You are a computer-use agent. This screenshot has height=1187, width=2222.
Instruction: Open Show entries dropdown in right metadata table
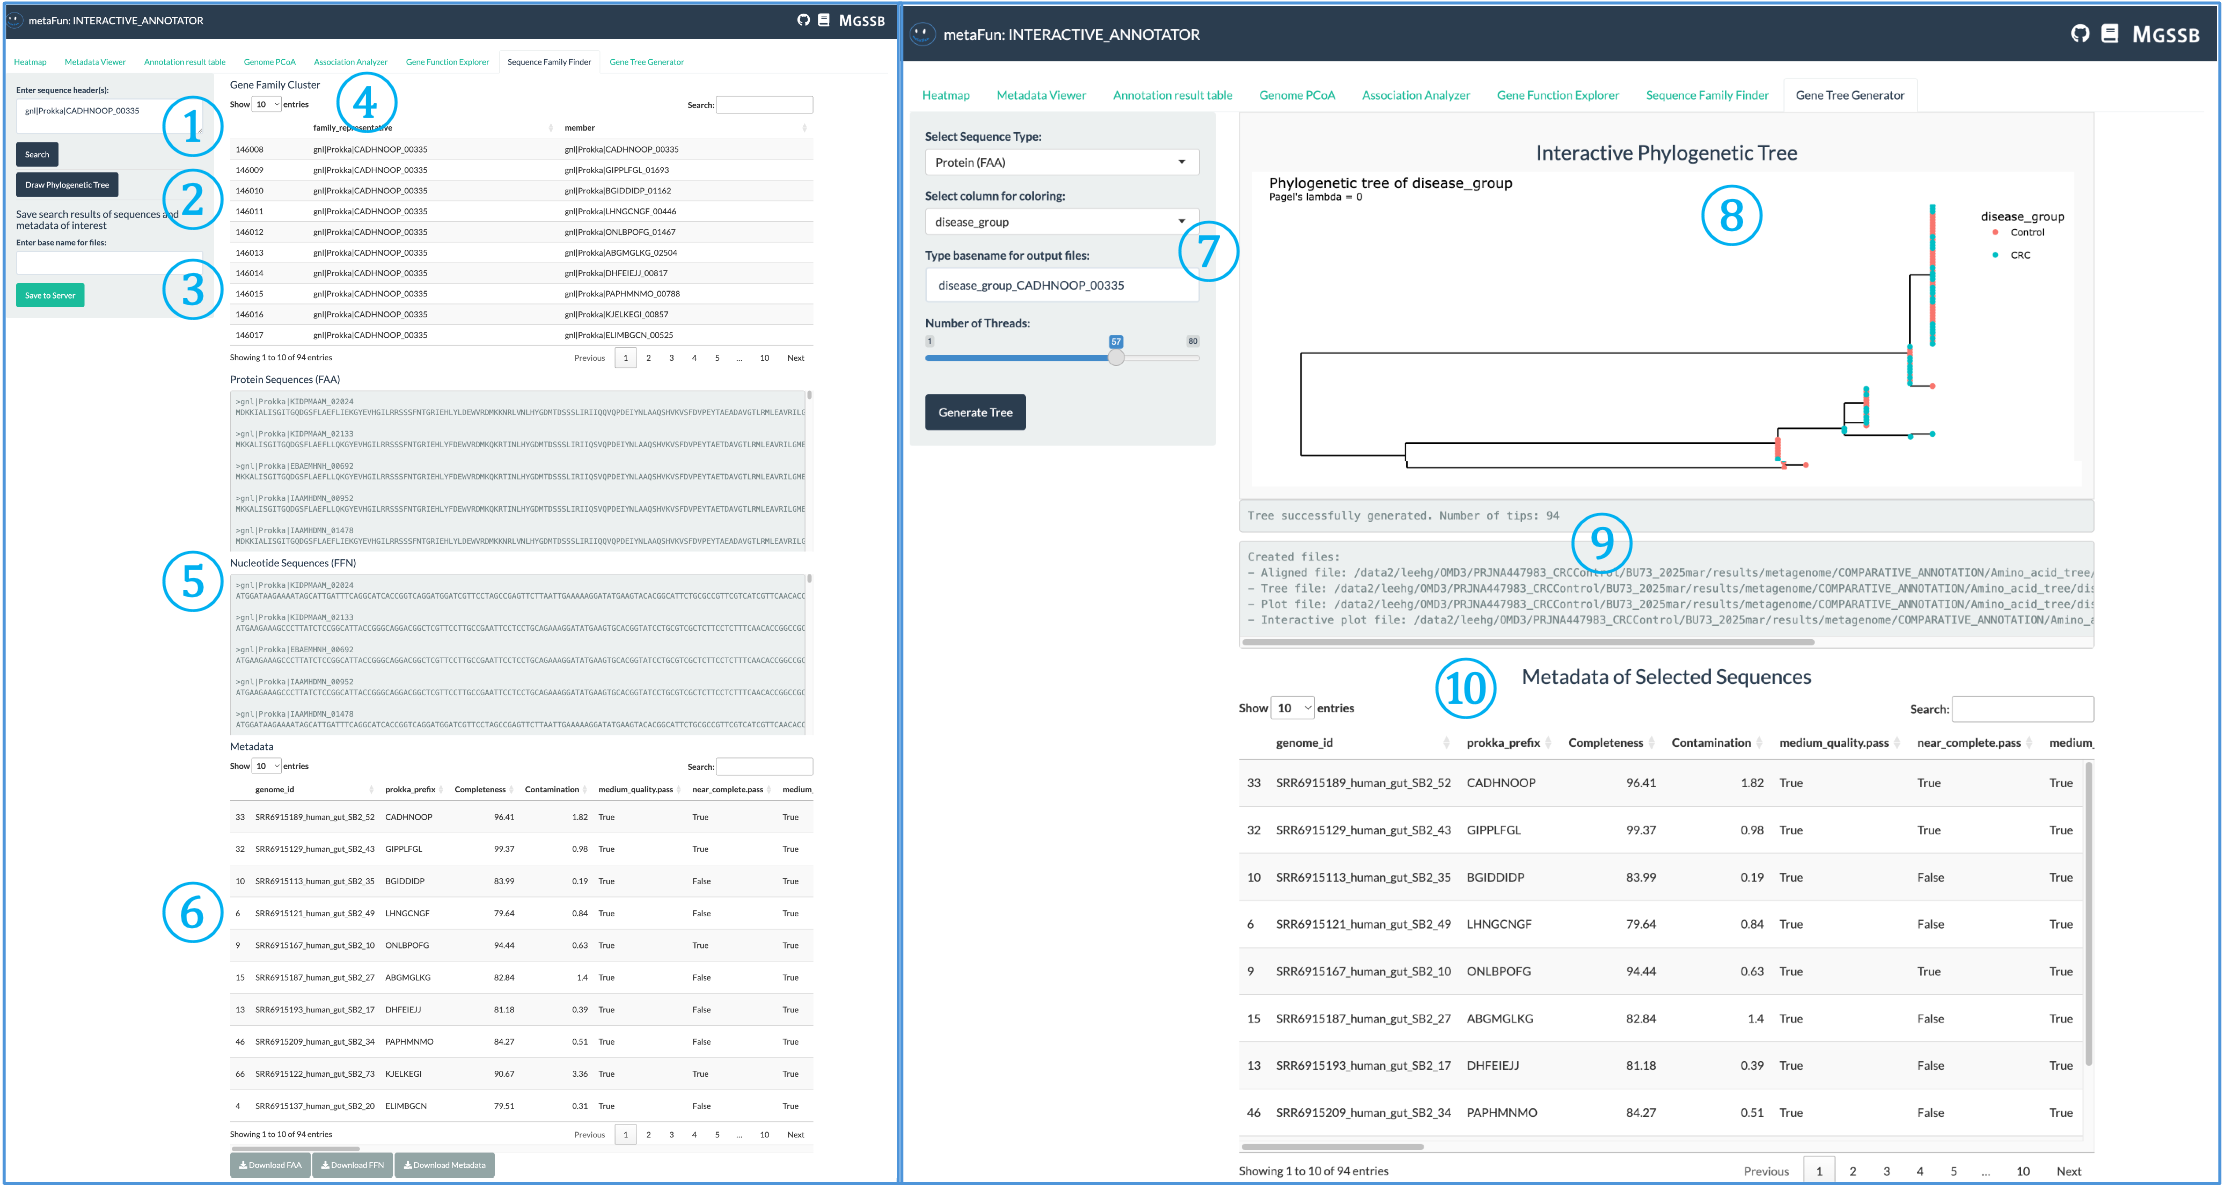coord(1292,708)
